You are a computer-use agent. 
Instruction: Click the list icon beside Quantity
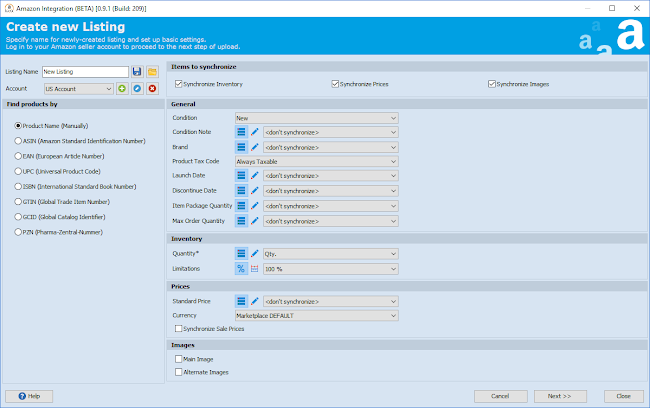(241, 254)
